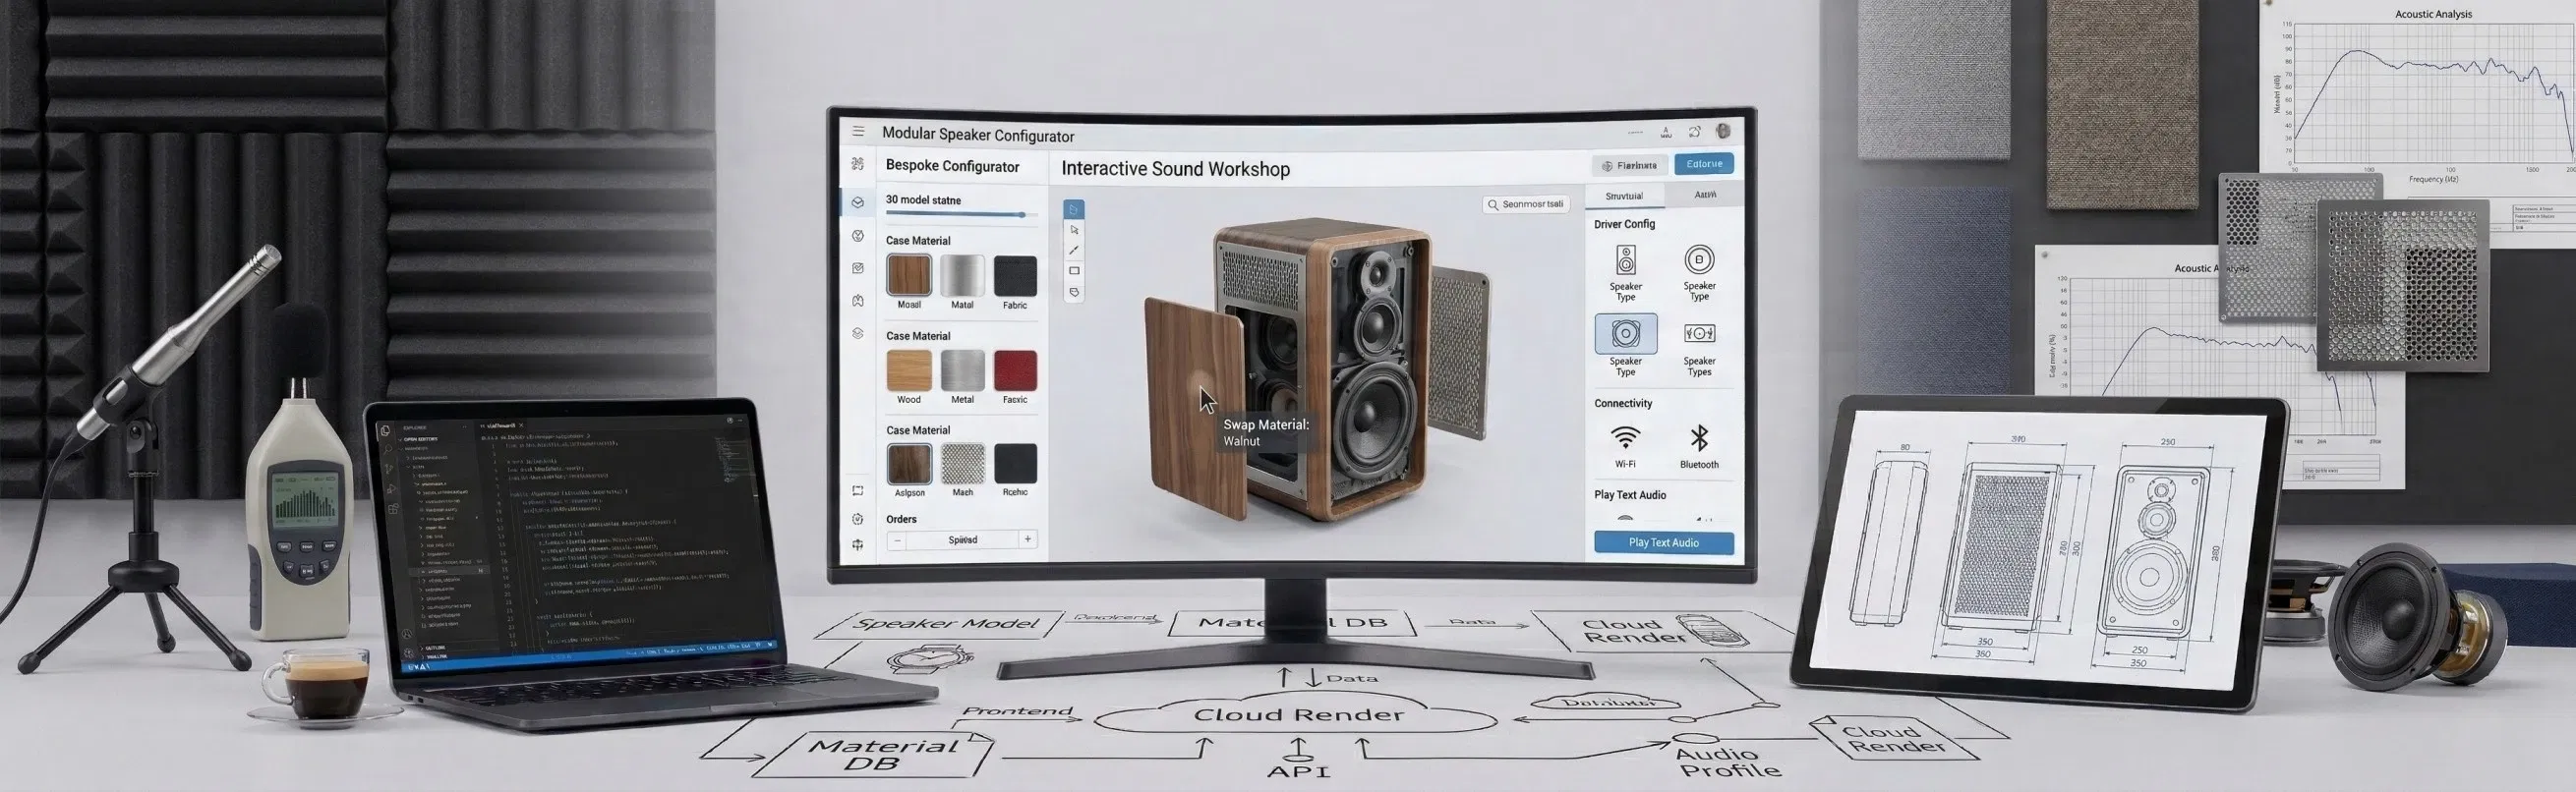Image resolution: width=2576 pixels, height=792 pixels.
Task: Enable Bluetooth connectivity
Action: click(x=1699, y=438)
